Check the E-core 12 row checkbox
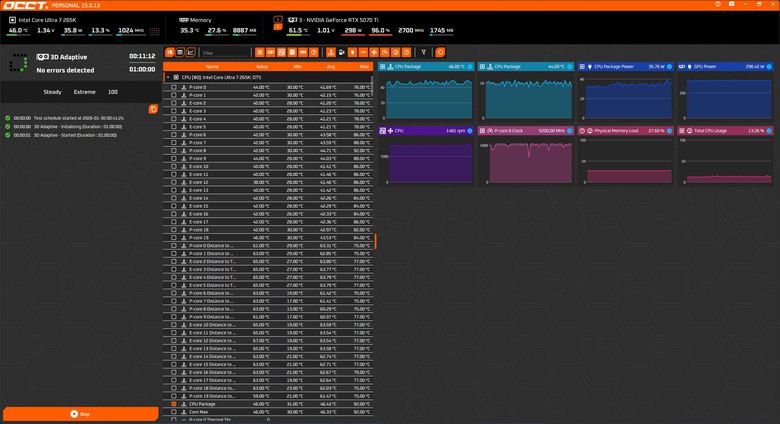The image size is (780, 424). point(174,182)
